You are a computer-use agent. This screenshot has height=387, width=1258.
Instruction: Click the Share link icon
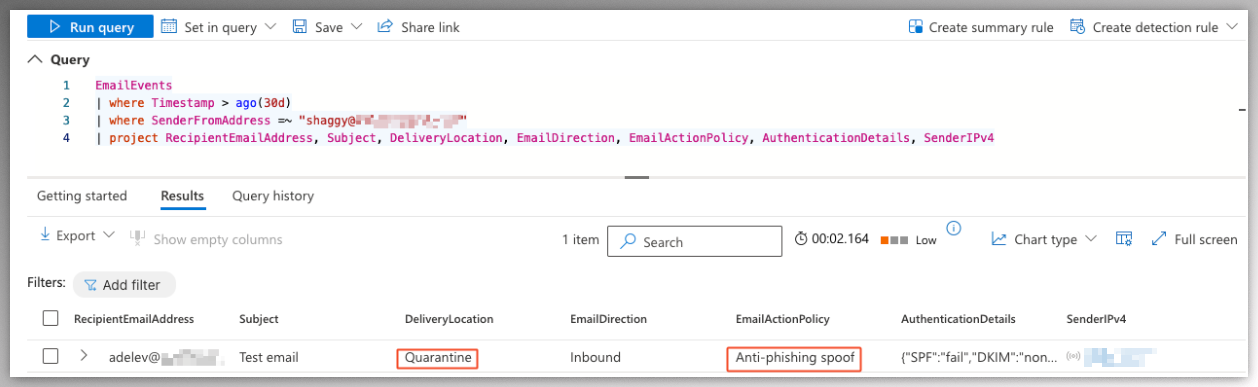[x=385, y=27]
